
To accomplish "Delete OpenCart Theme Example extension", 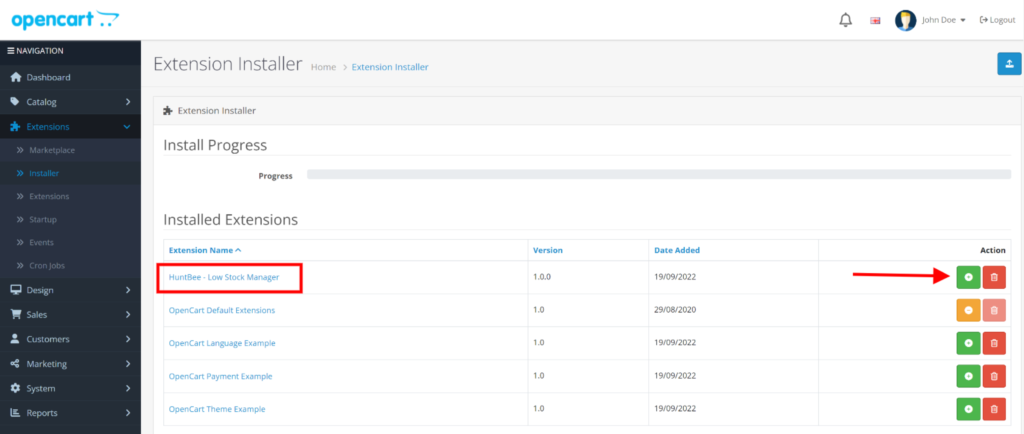I will [994, 409].
